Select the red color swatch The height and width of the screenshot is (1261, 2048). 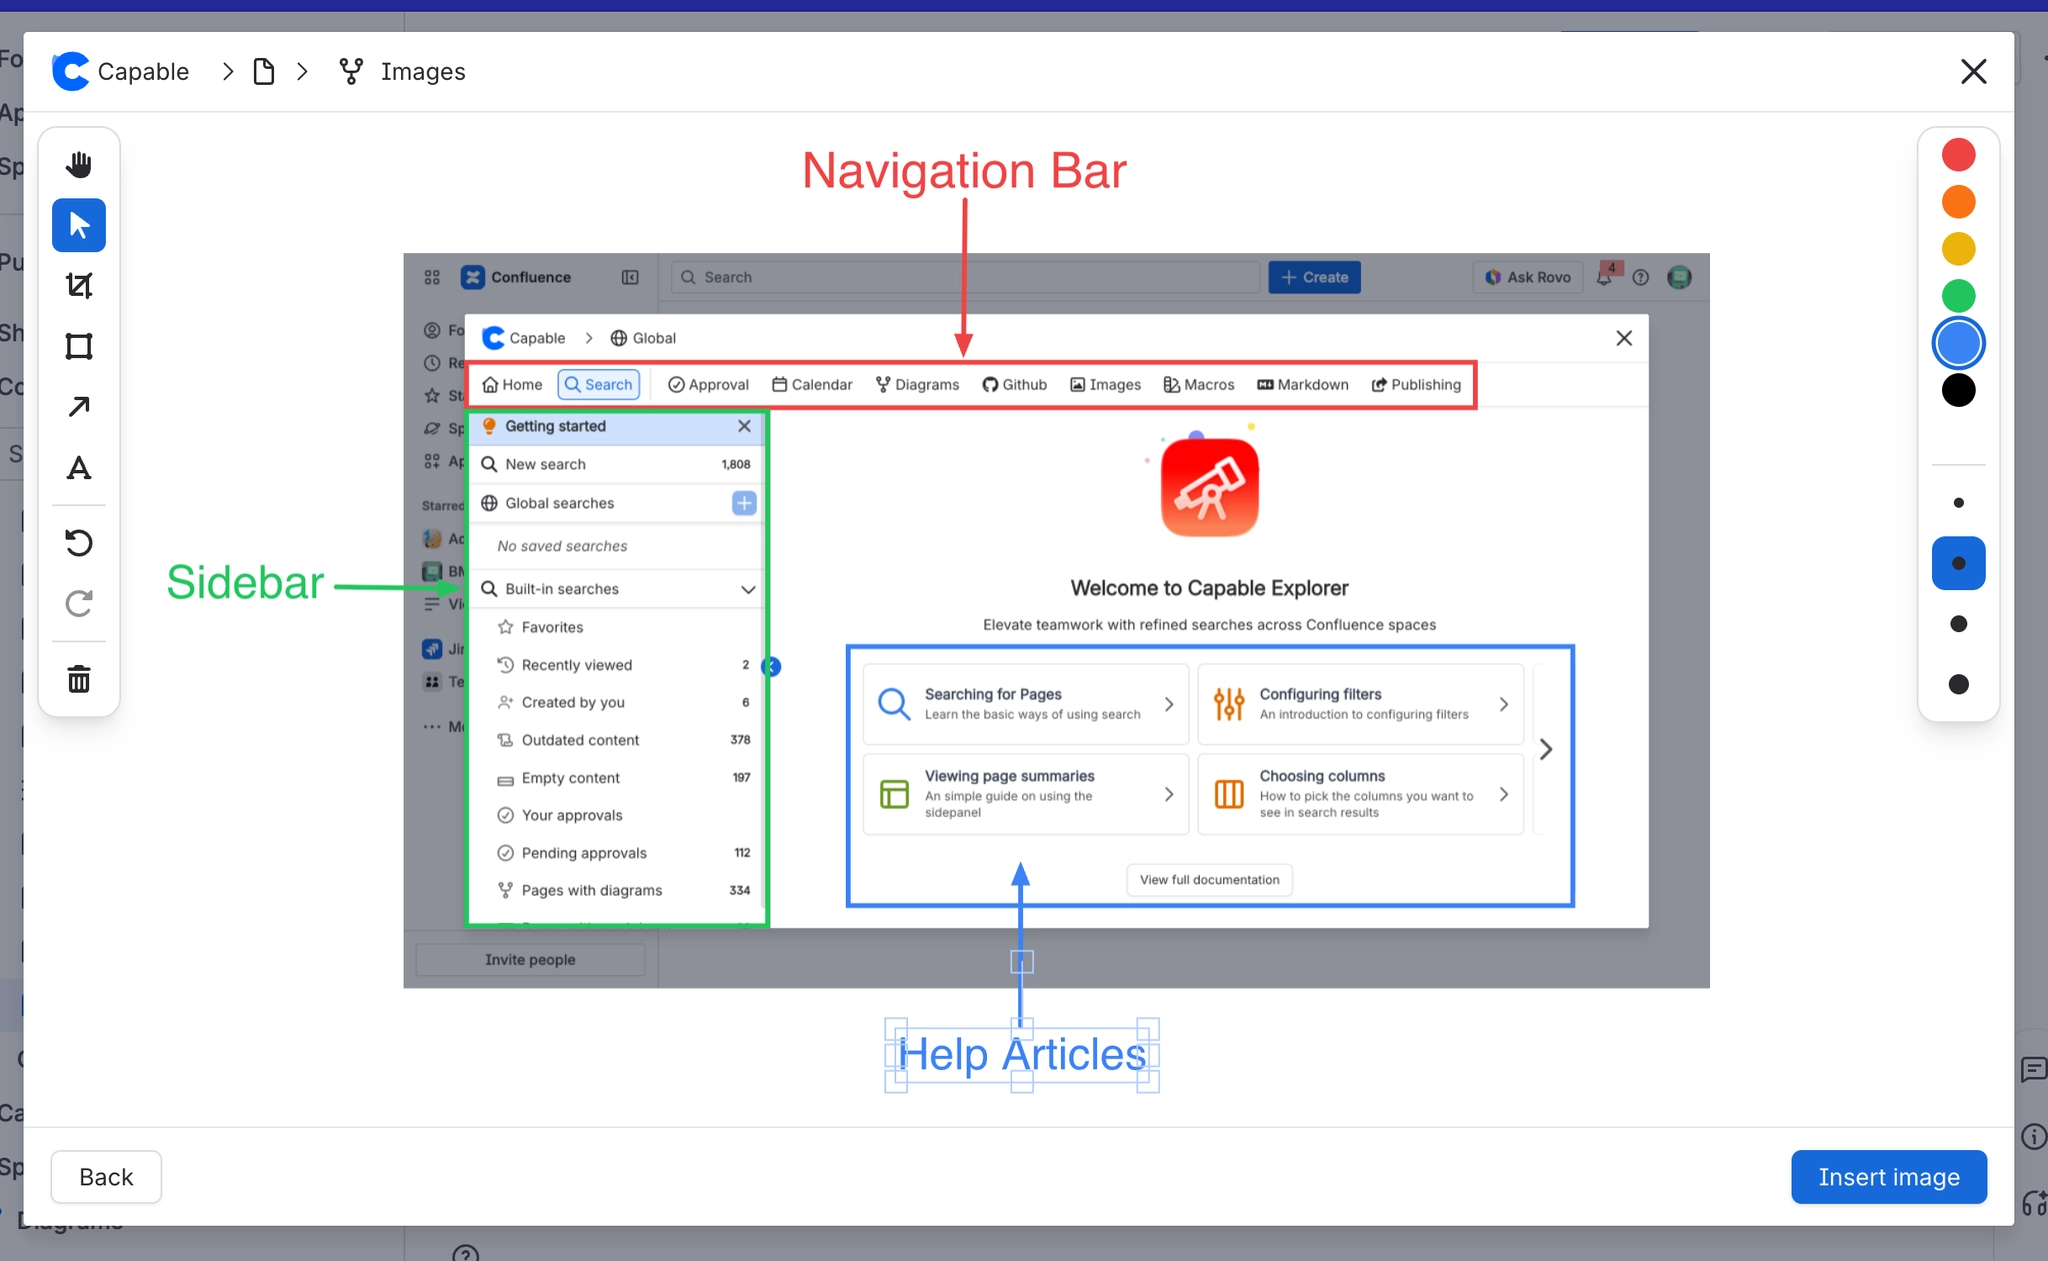tap(1956, 153)
